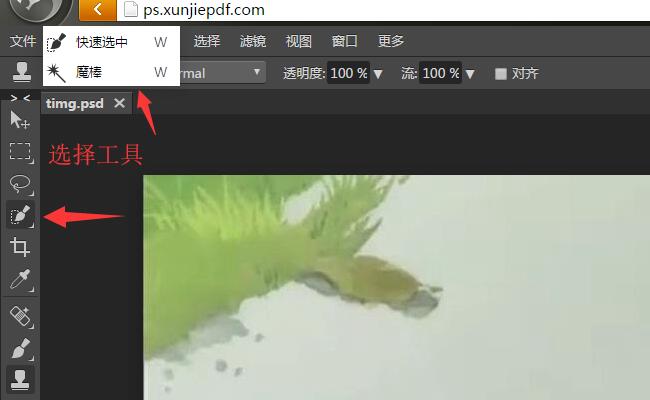Click the browser logo button
650x400 pixels.
(x=36, y=9)
